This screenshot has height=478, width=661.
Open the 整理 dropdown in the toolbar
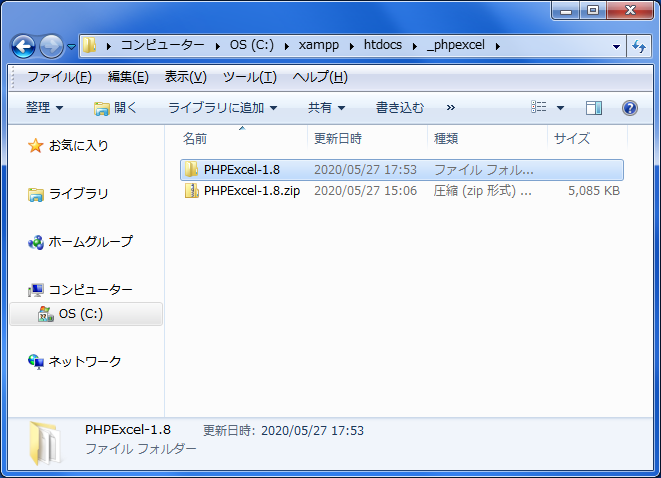(x=45, y=108)
